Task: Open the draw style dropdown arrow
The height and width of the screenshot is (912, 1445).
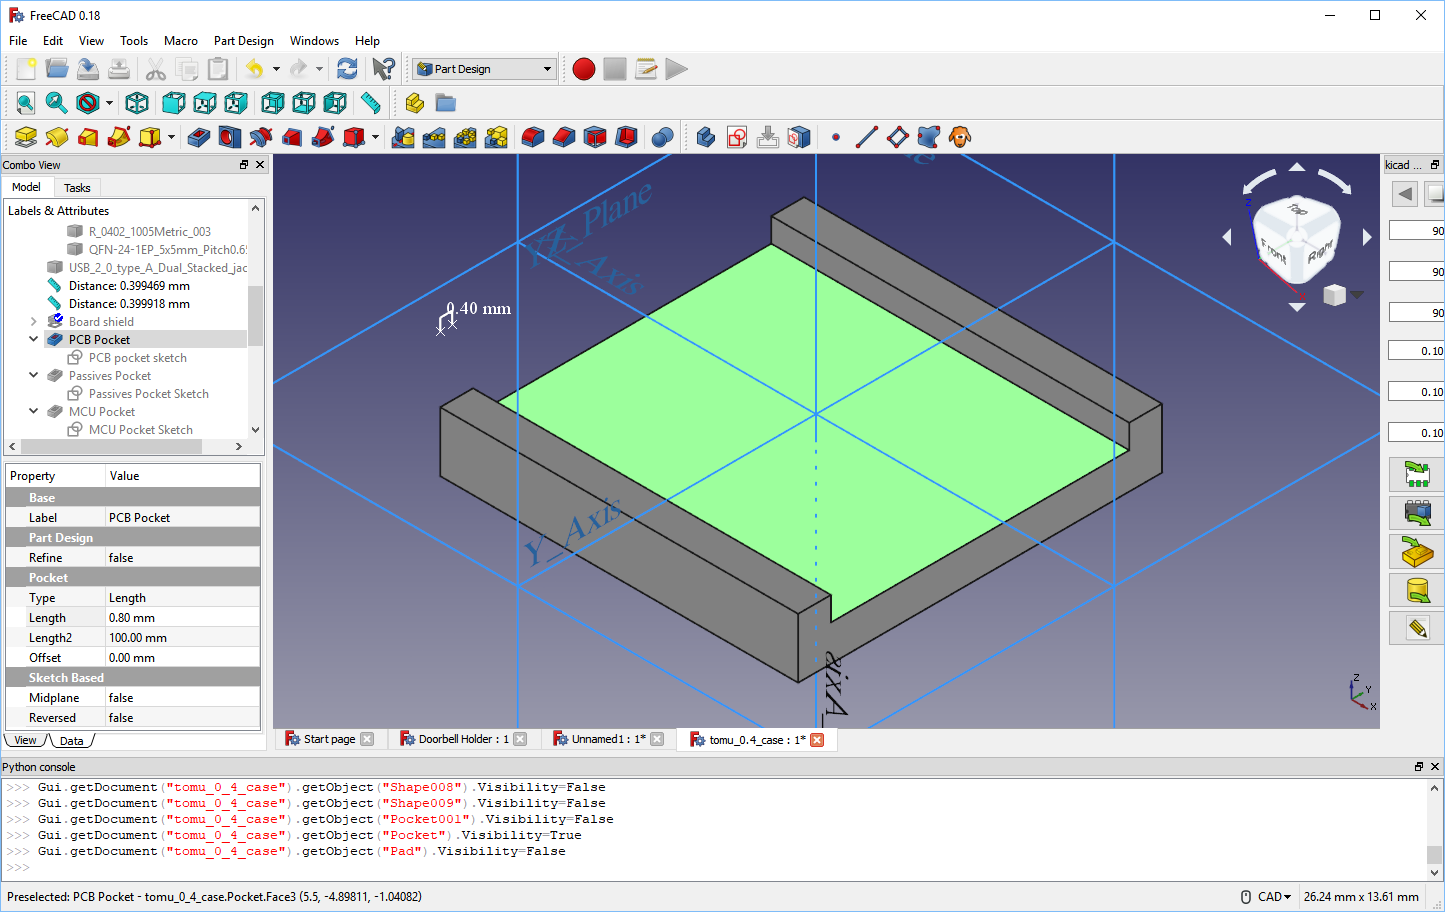Action: tap(109, 103)
